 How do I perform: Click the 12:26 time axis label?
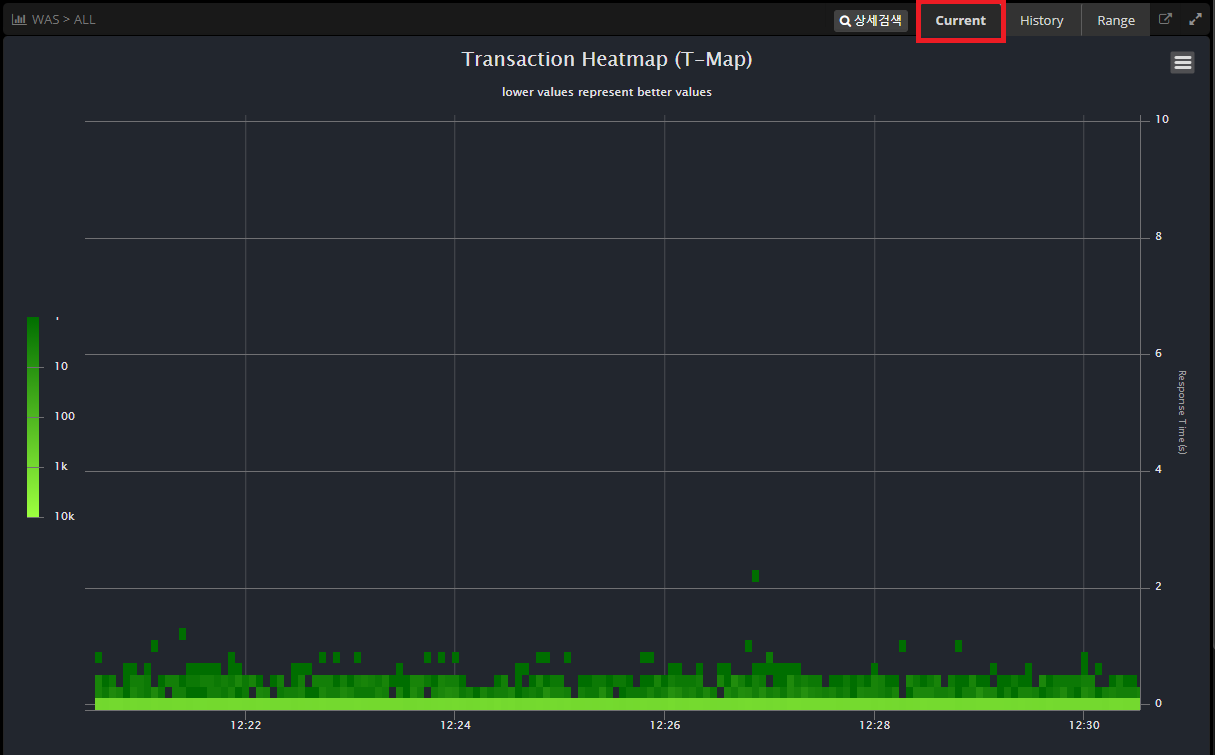pyautogui.click(x=665, y=725)
